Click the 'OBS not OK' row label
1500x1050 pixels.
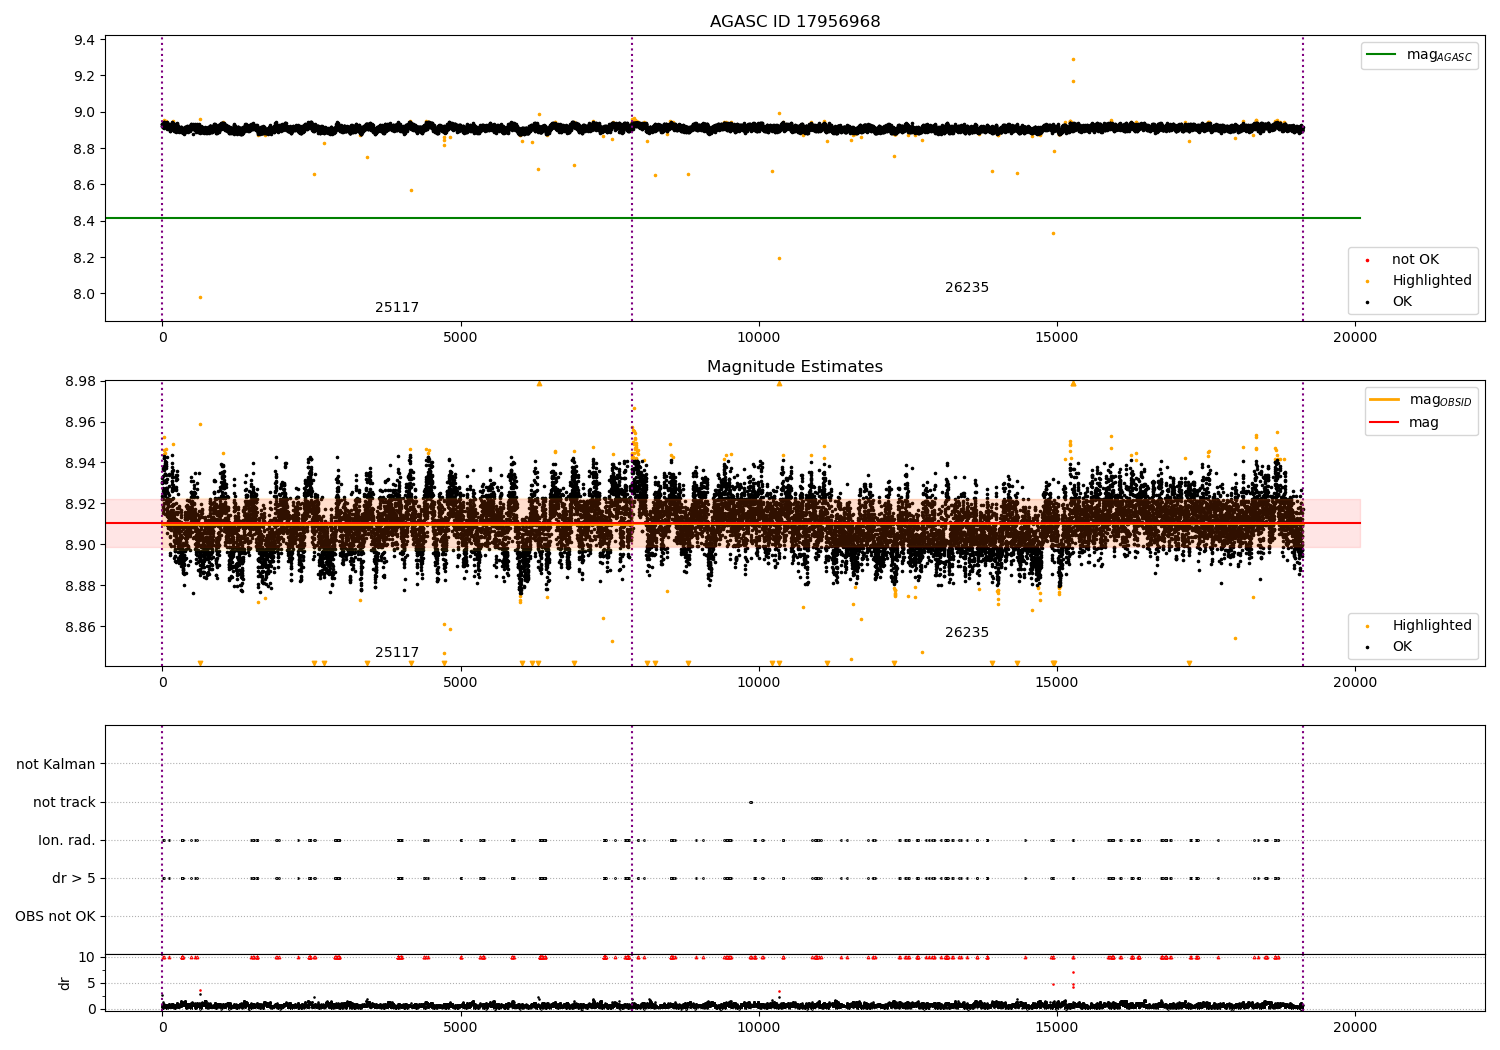[x=56, y=917]
